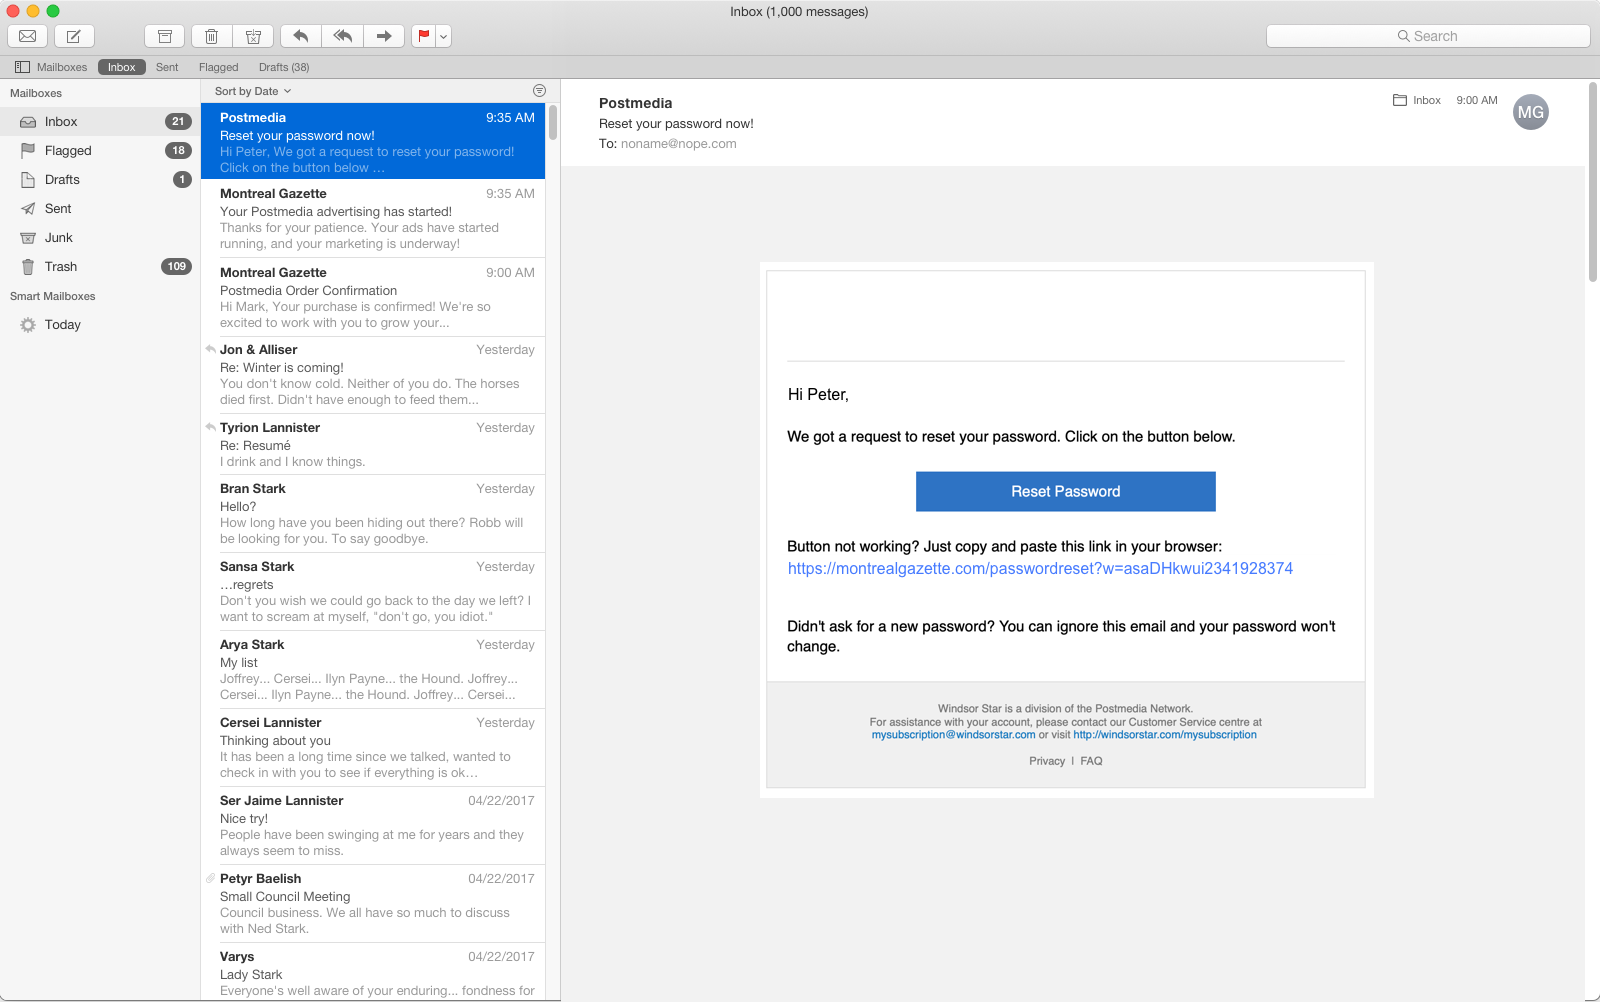Select Junk mailbox in sidebar
Screen dimensions: 1600x1002
[x=100, y=238]
